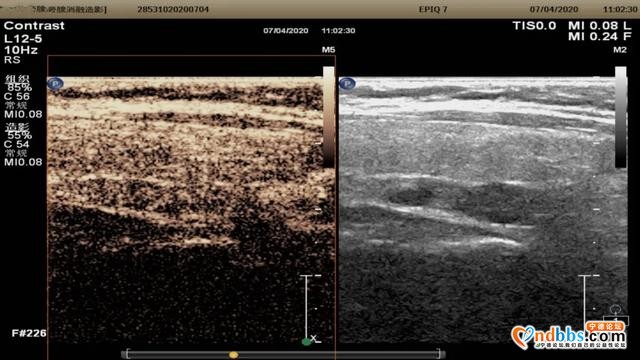This screenshot has height=360, width=640.
Task: Click the P orientation marker on the grayscale image
Action: point(347,84)
